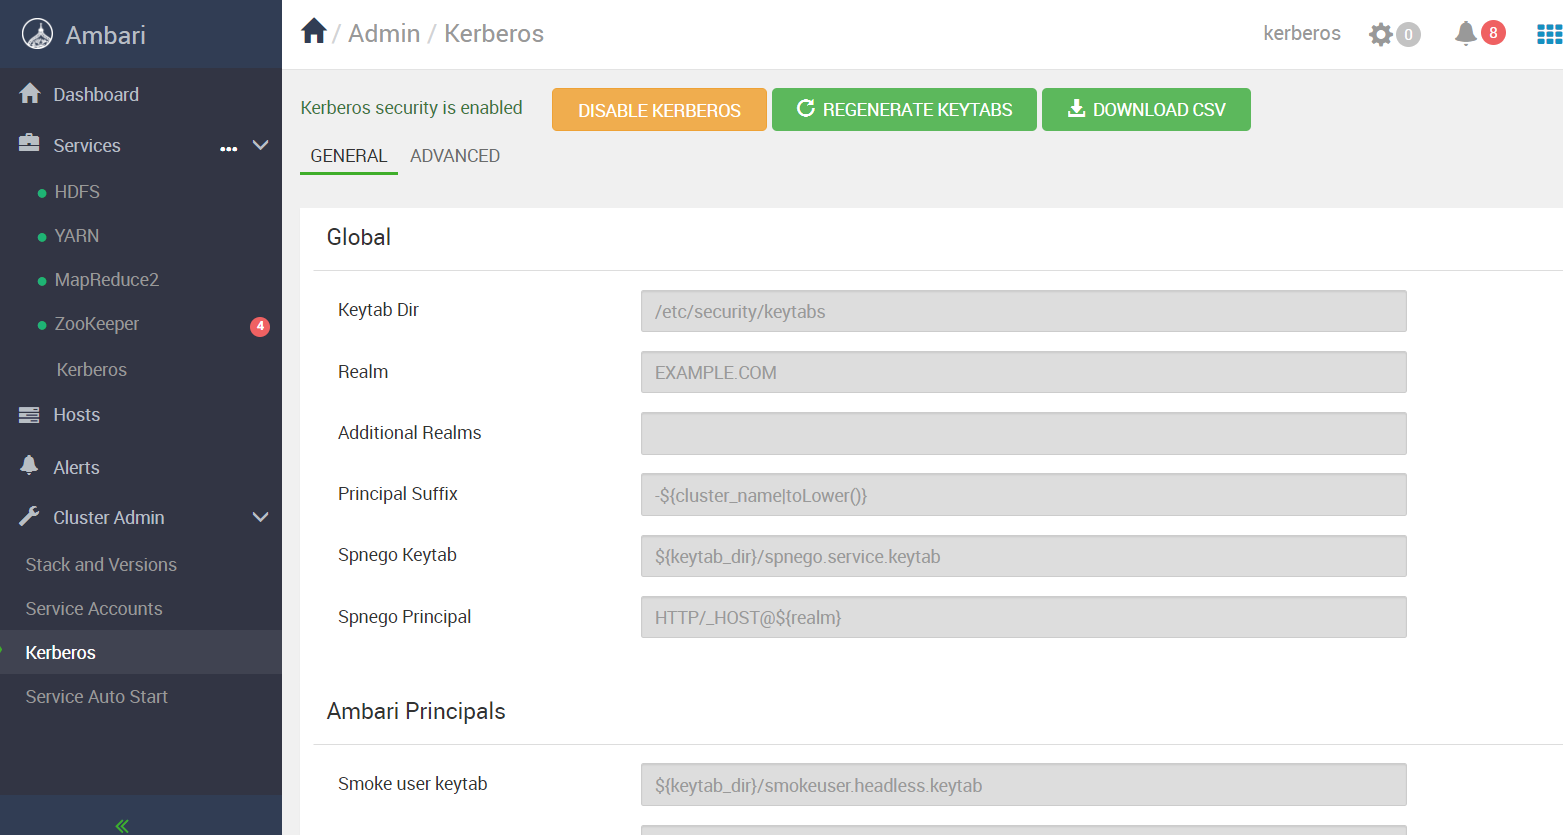Click the Ambari title text

[105, 35]
